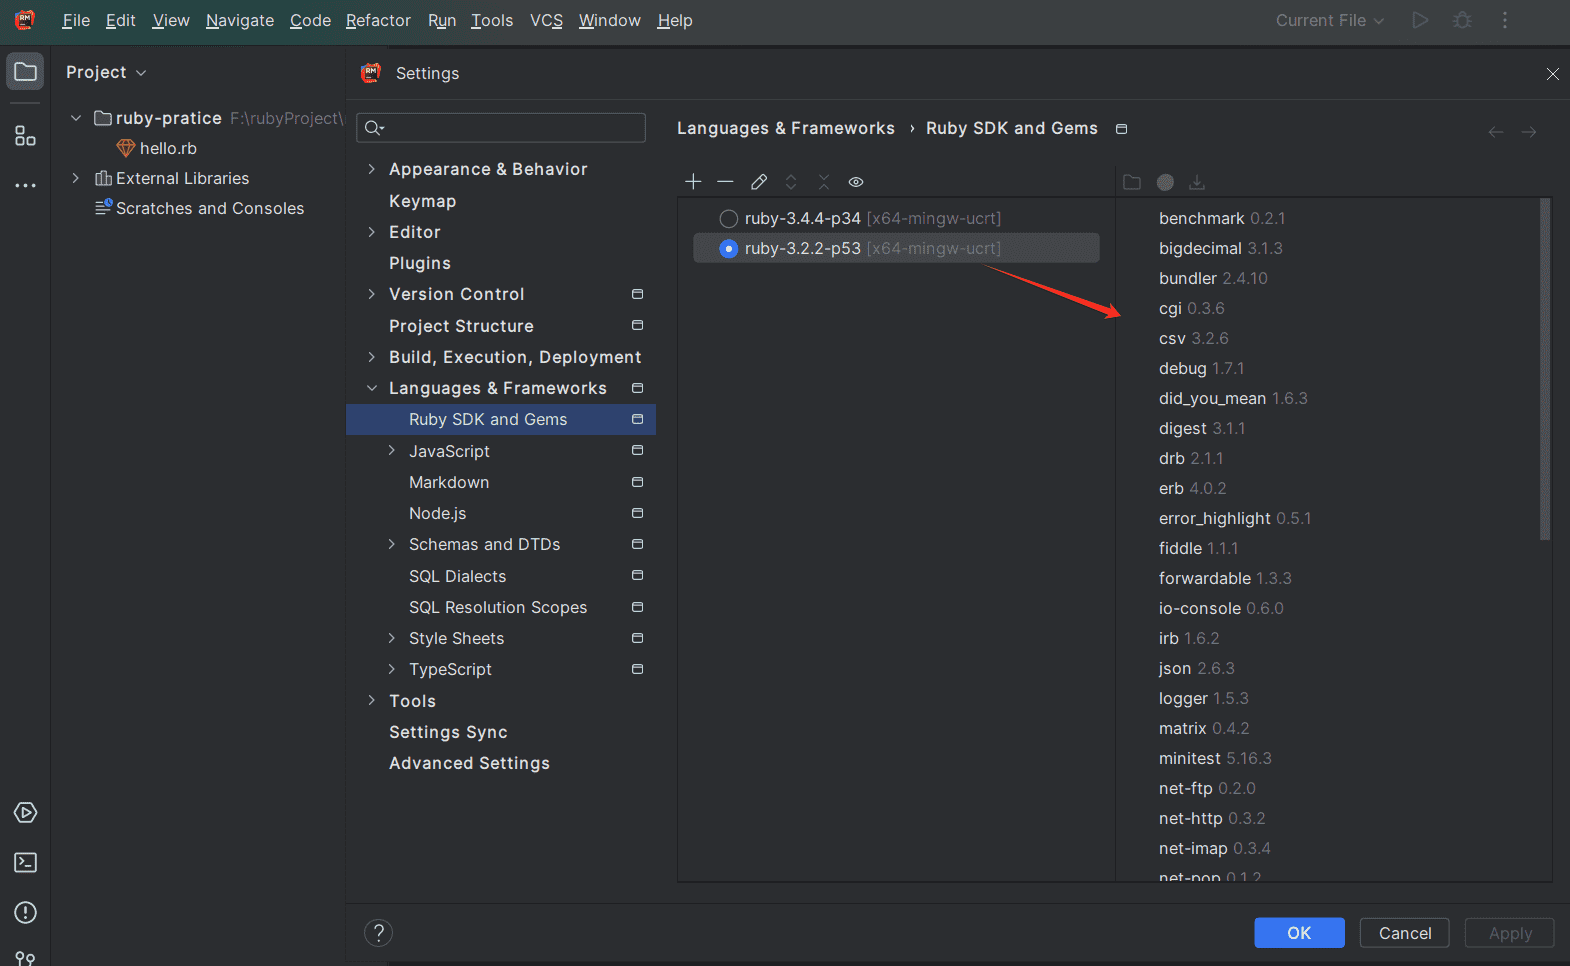Open the Refactor menu
Viewport: 1570px width, 966px height.
coord(378,20)
